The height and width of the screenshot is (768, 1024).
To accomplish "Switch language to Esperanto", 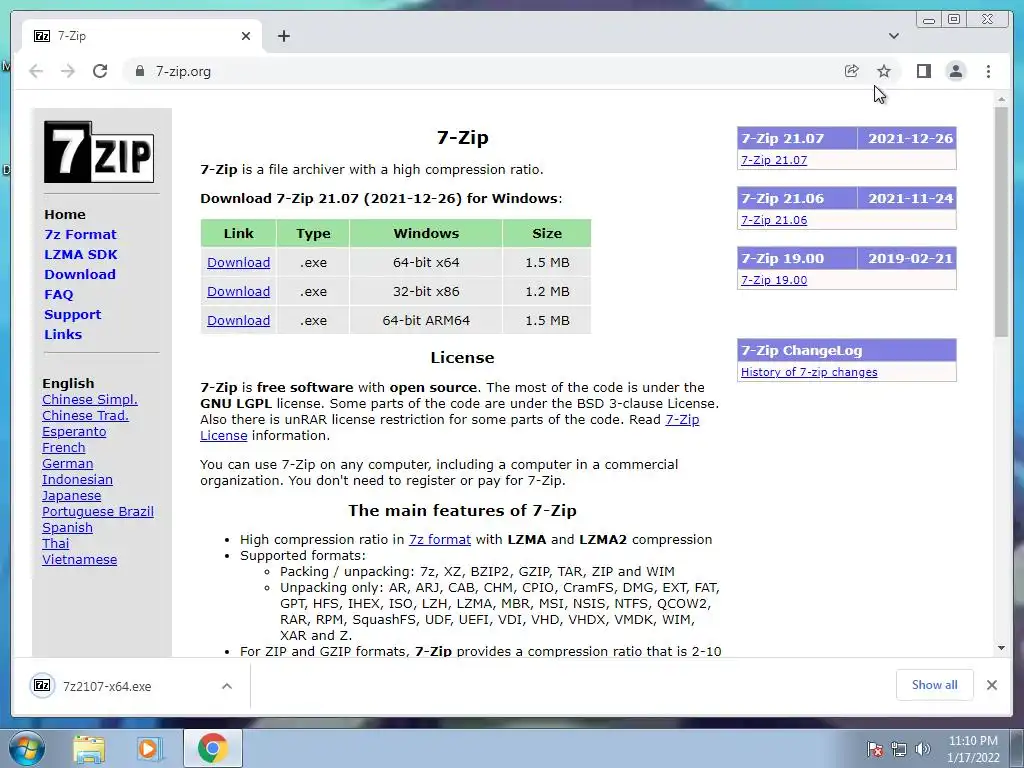I will click(x=74, y=432).
